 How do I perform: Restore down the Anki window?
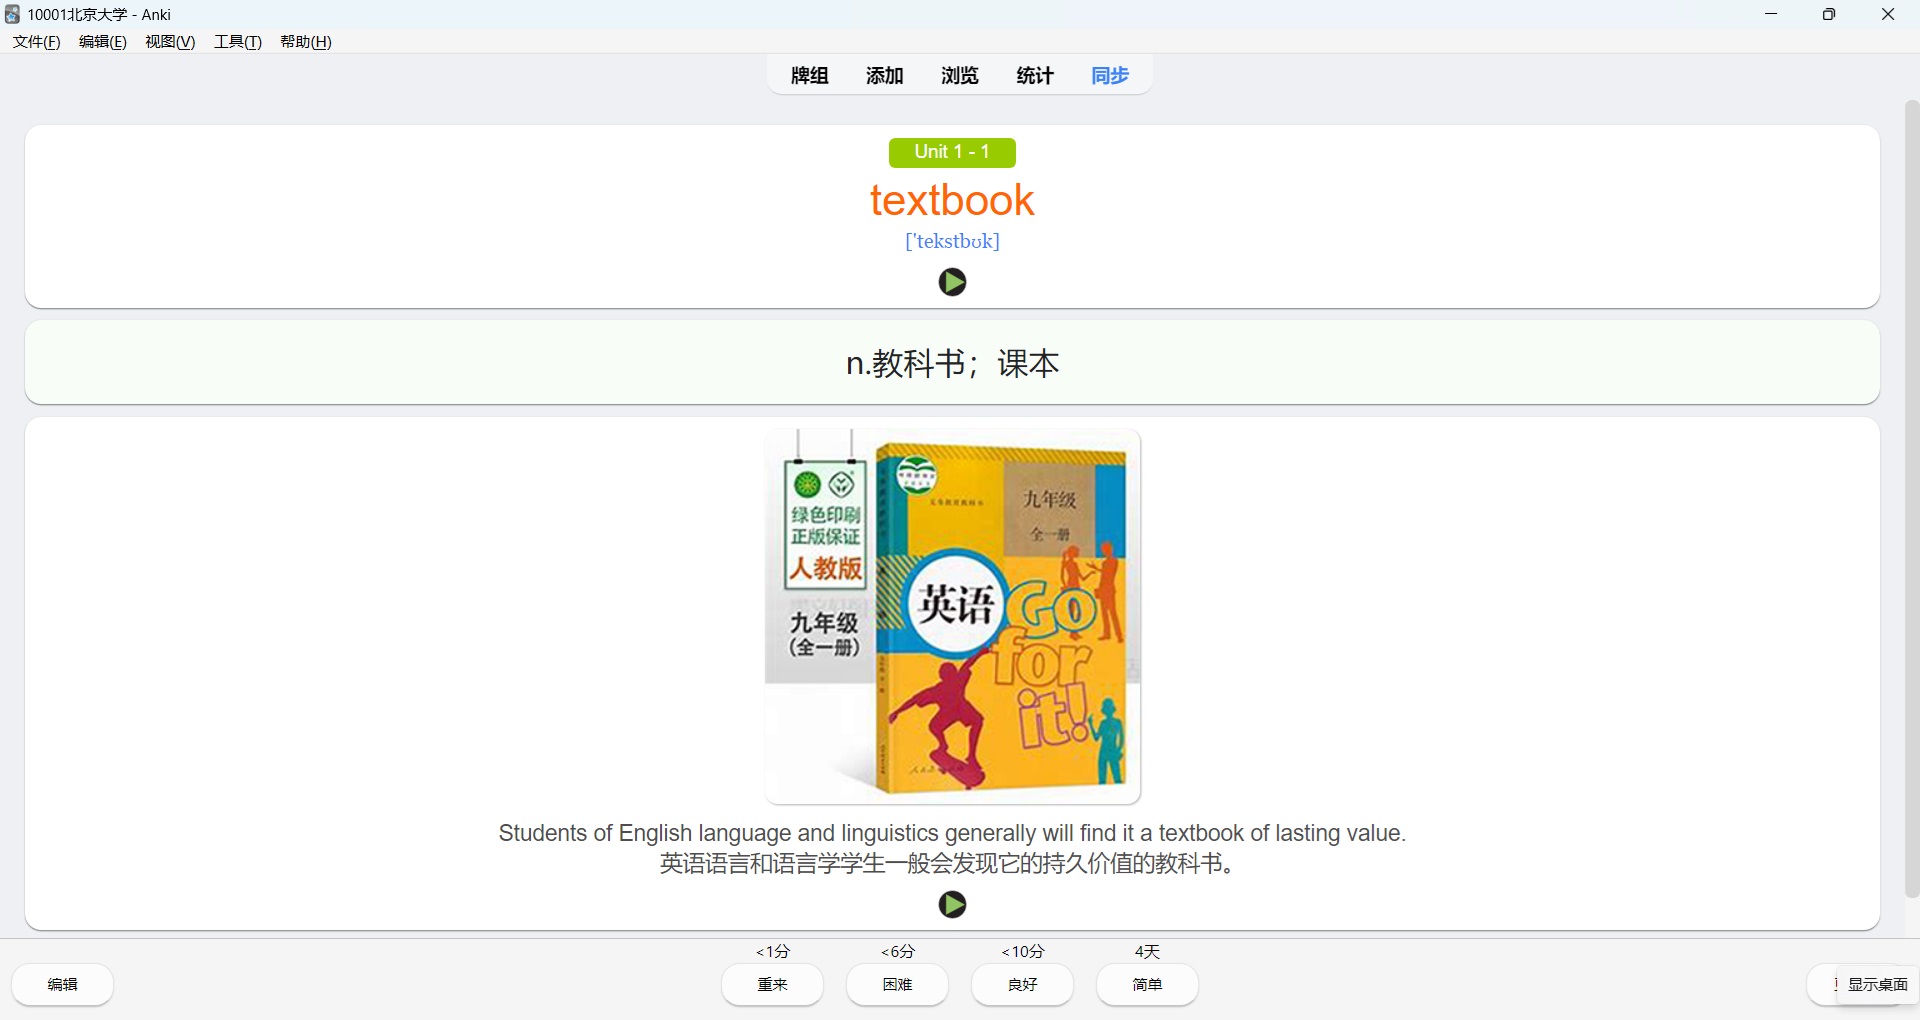[1829, 14]
